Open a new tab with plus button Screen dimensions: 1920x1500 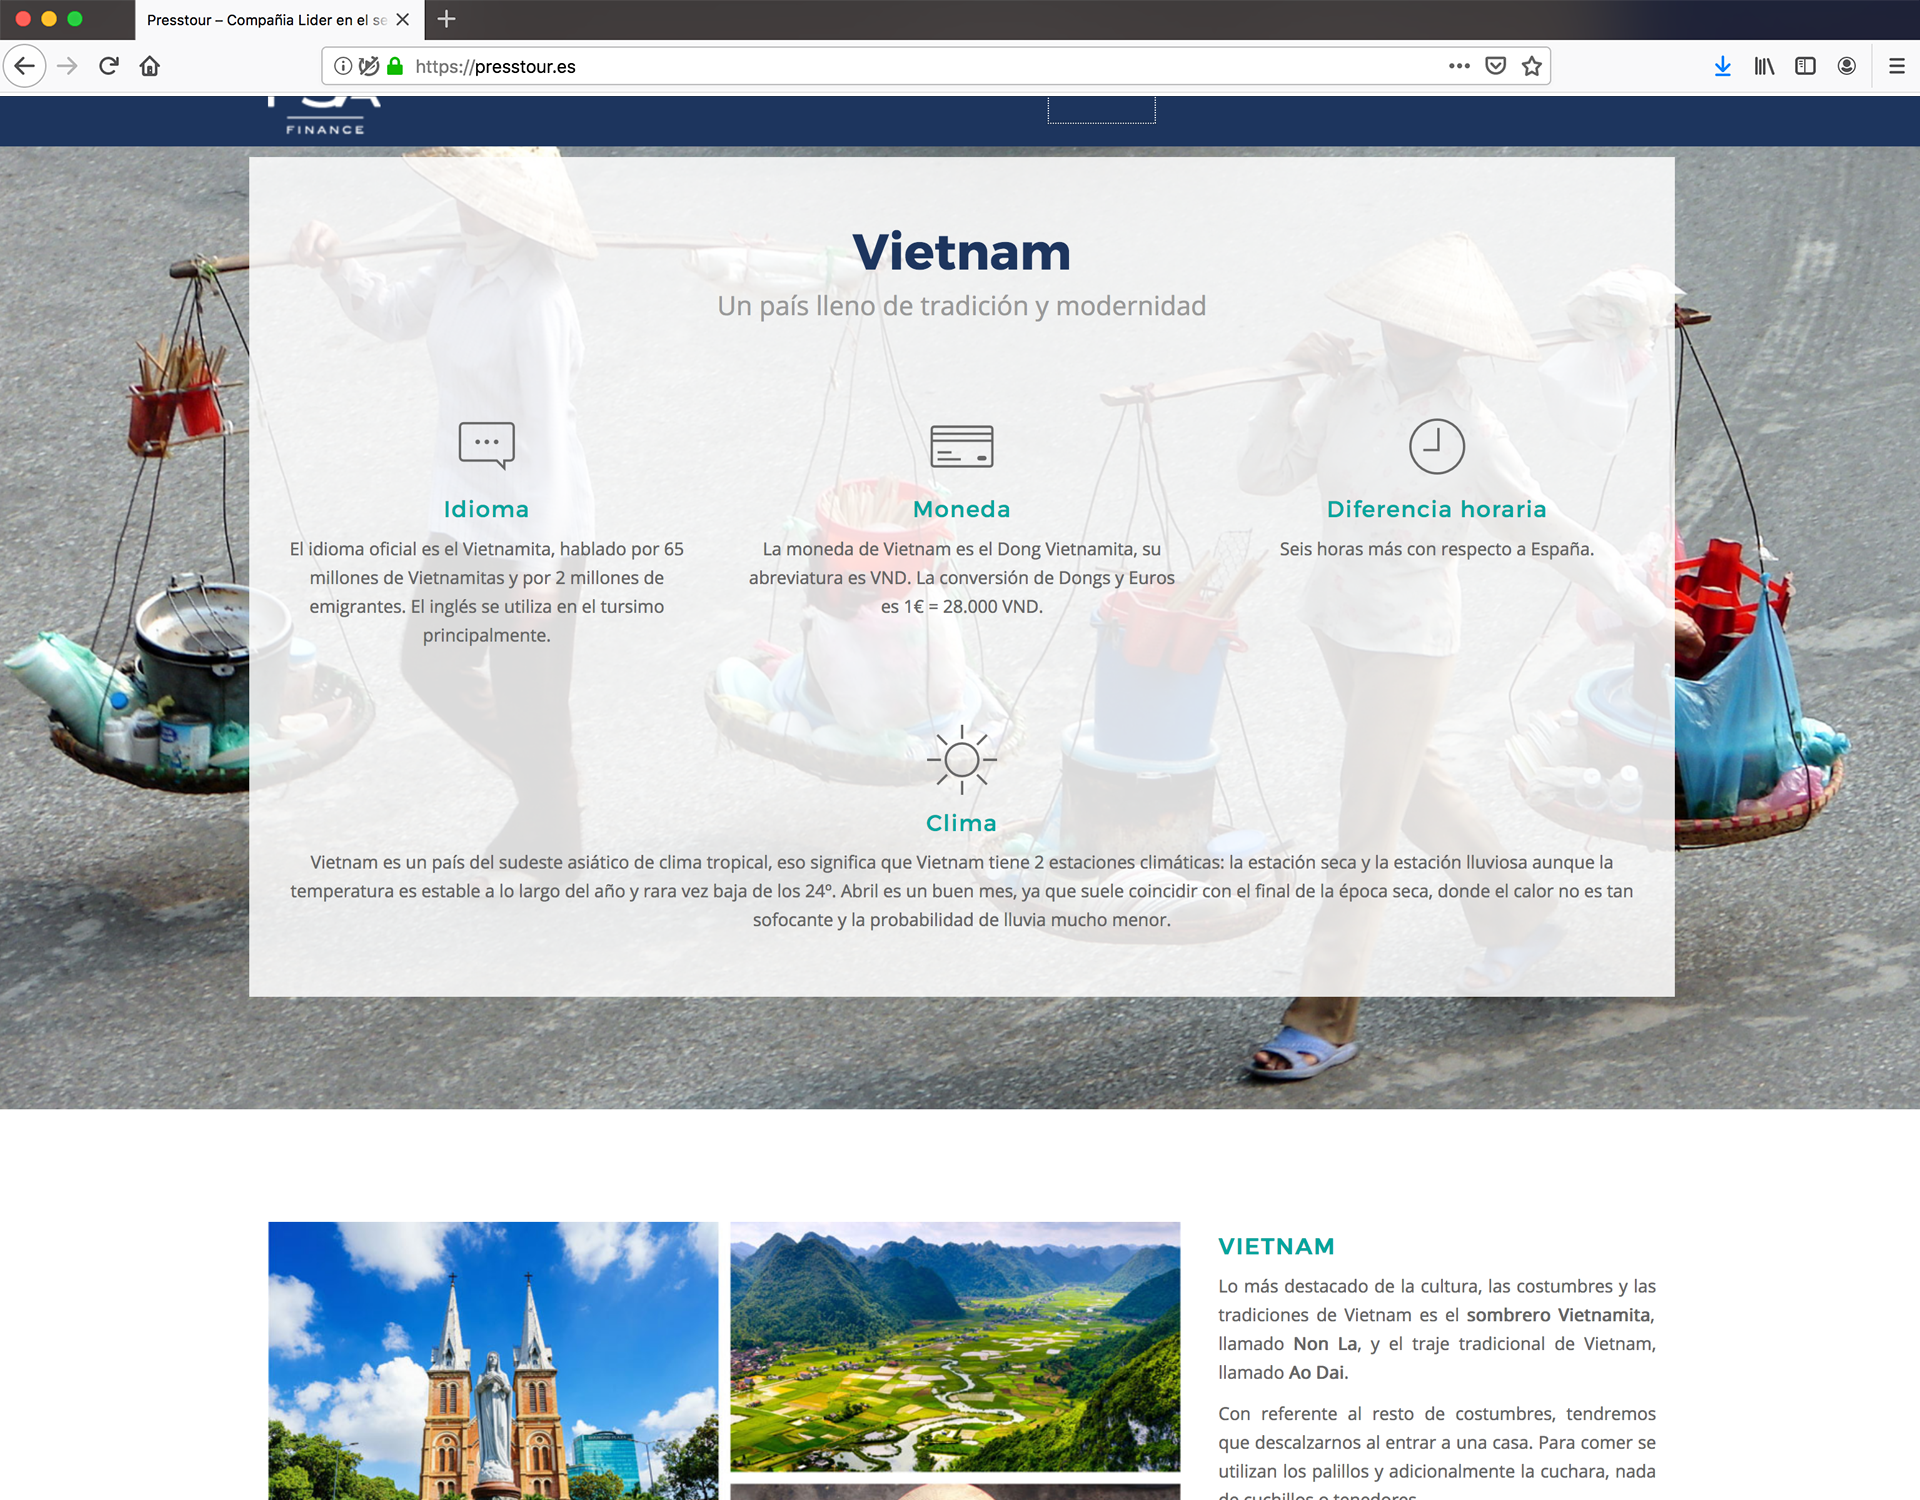coord(447,19)
